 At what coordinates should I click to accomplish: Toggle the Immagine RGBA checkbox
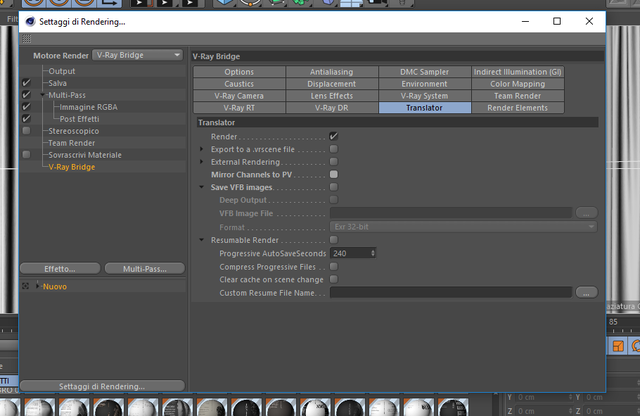(x=27, y=107)
